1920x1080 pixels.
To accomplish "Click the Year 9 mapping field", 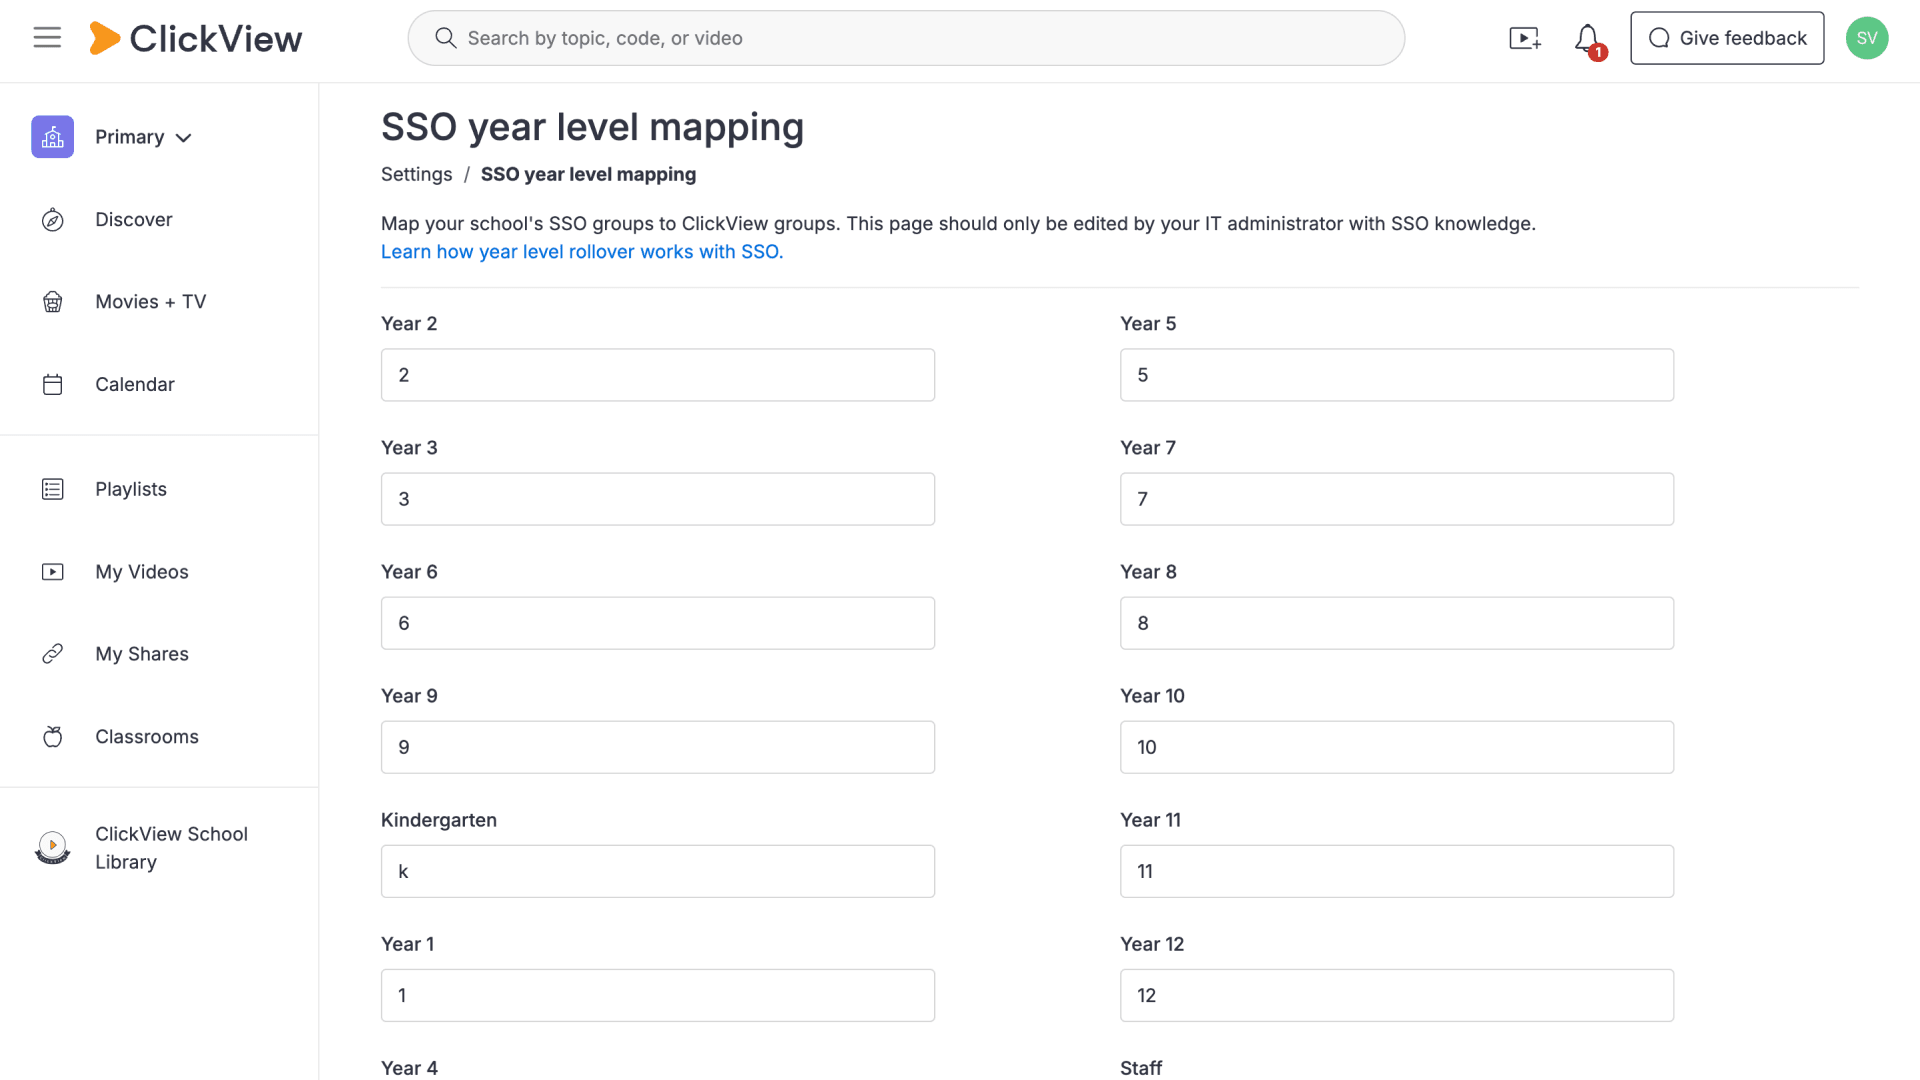I will point(658,747).
